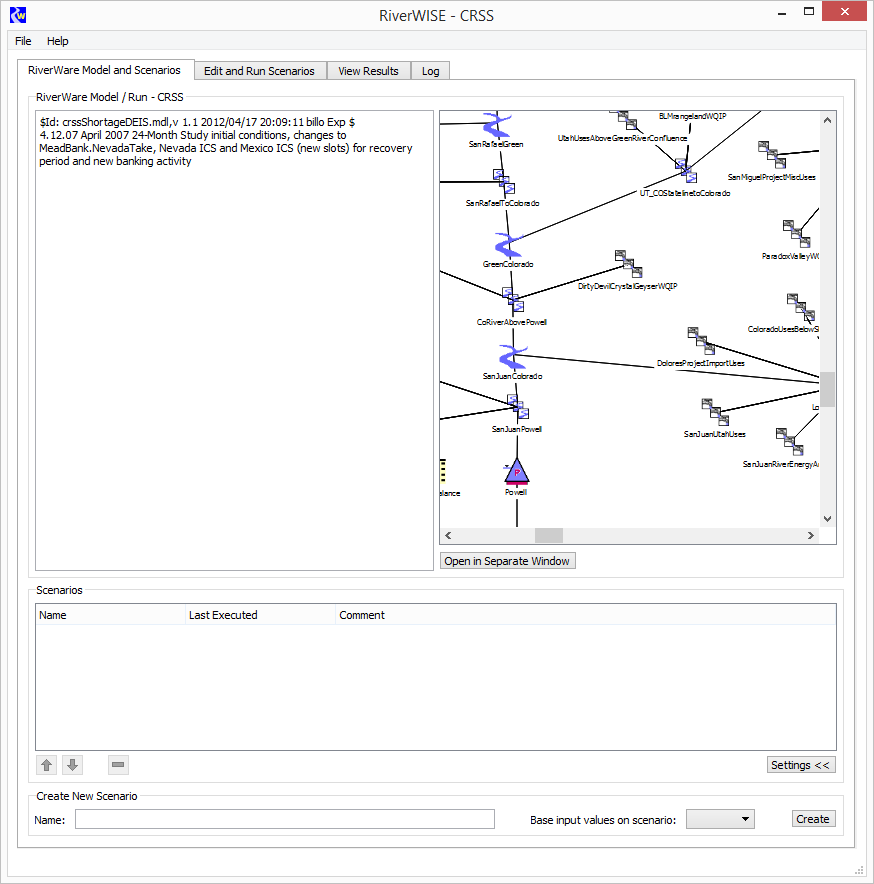Click the SanJuanPowell reach icon
This screenshot has width=874, height=884.
tap(518, 406)
